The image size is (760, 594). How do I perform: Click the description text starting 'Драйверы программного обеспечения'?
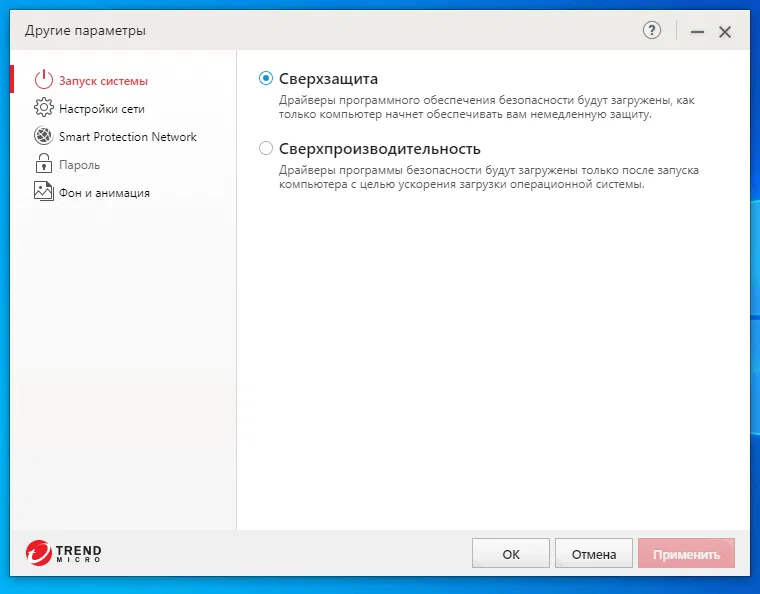tap(487, 107)
